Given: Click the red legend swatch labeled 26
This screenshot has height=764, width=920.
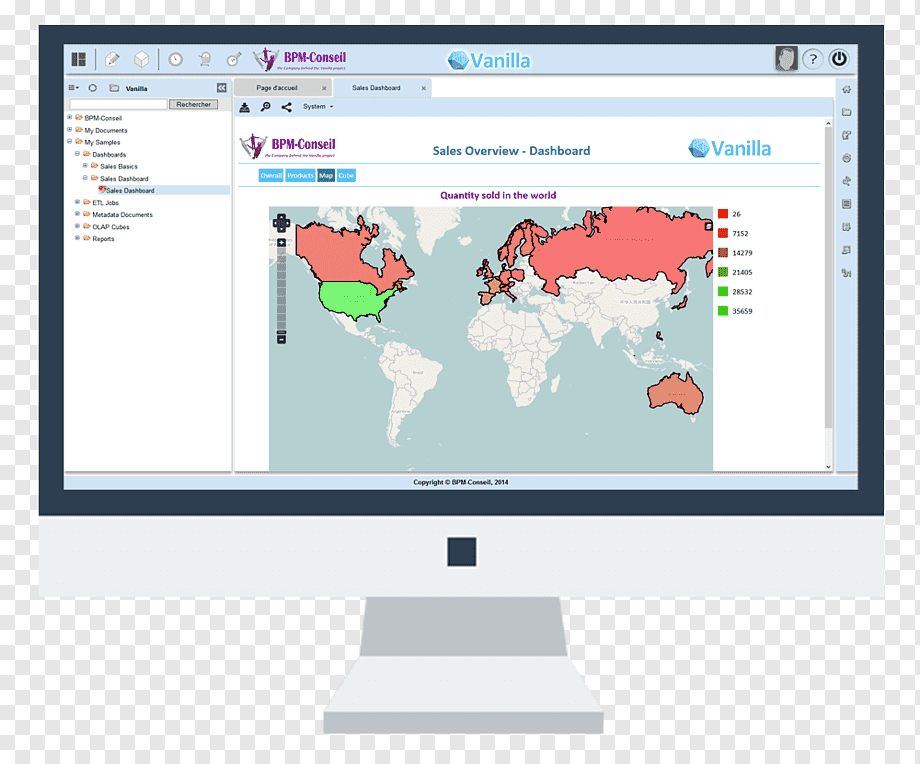Looking at the screenshot, I should [x=723, y=214].
